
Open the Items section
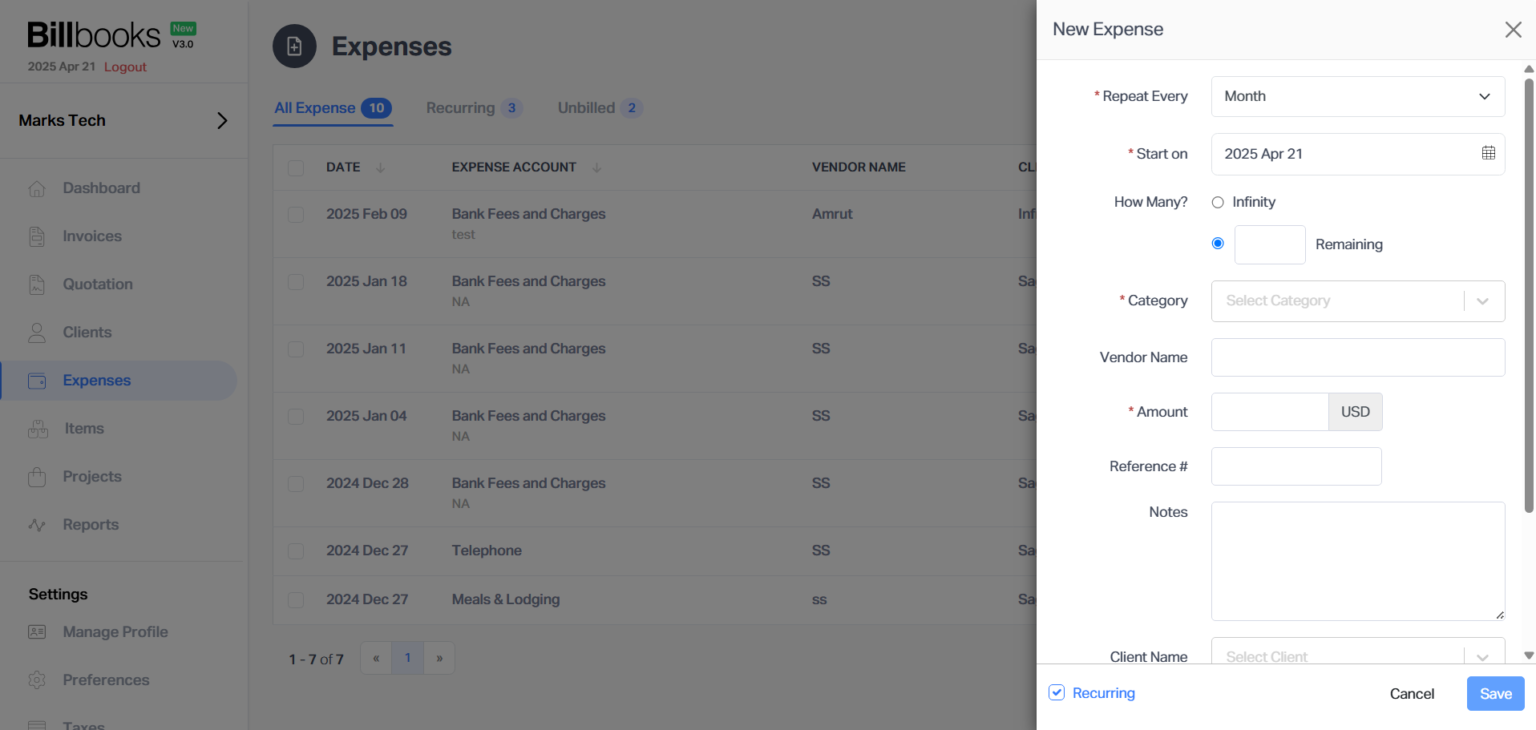coord(83,428)
